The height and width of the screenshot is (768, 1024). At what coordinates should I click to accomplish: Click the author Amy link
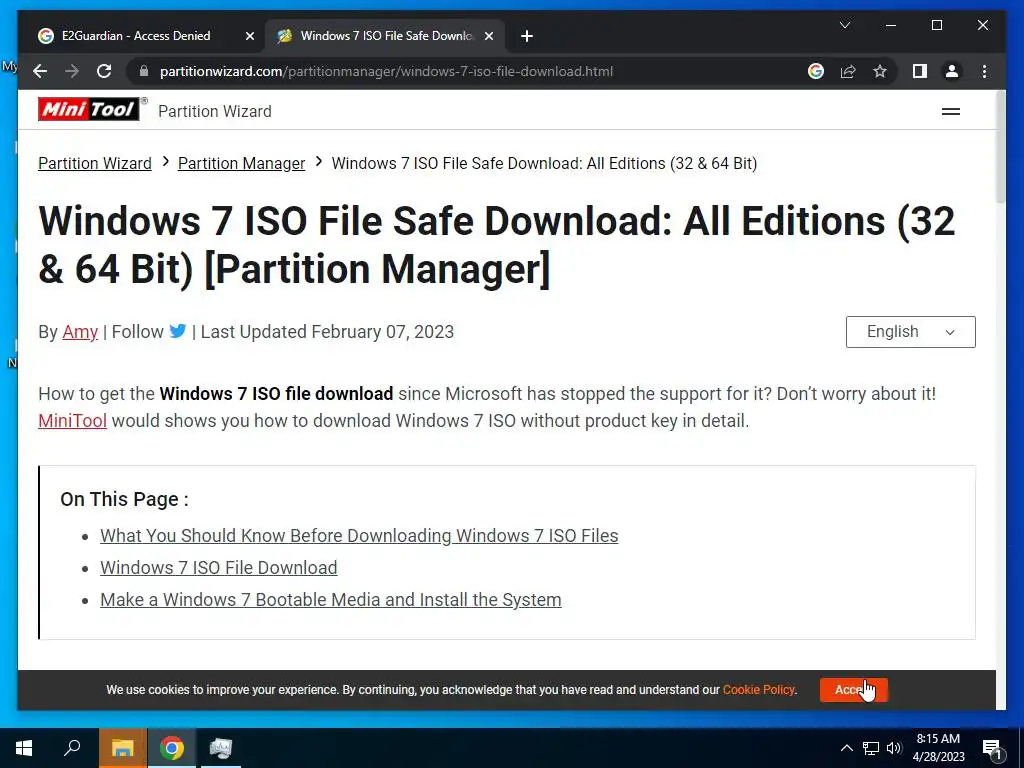coord(80,332)
